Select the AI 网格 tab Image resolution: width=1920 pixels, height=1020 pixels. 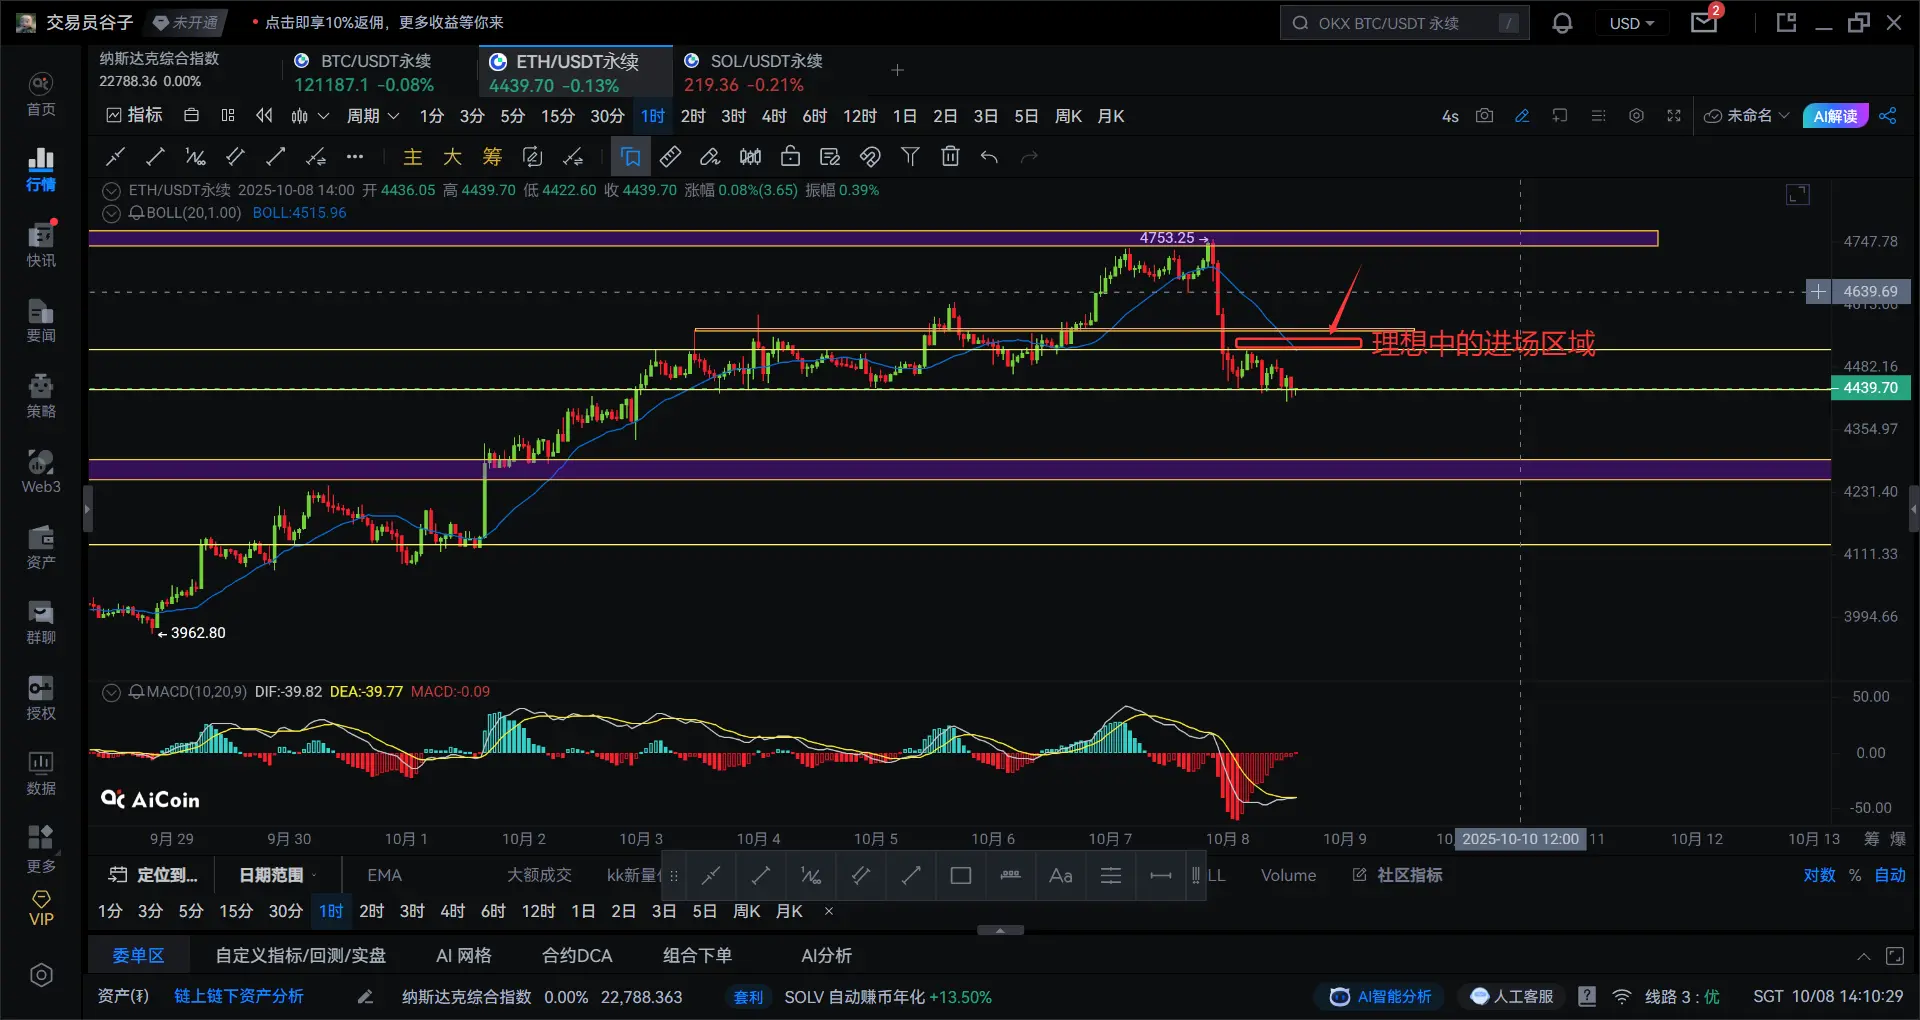[463, 956]
